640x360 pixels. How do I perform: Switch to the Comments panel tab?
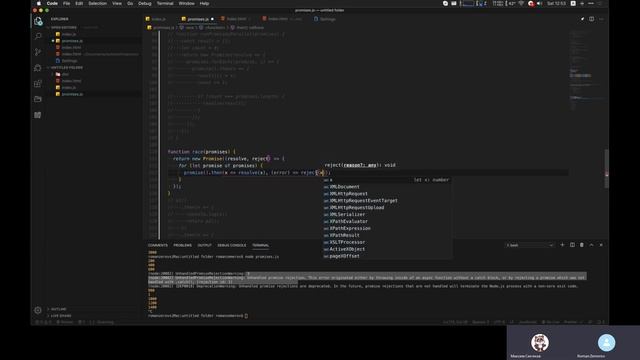158,245
